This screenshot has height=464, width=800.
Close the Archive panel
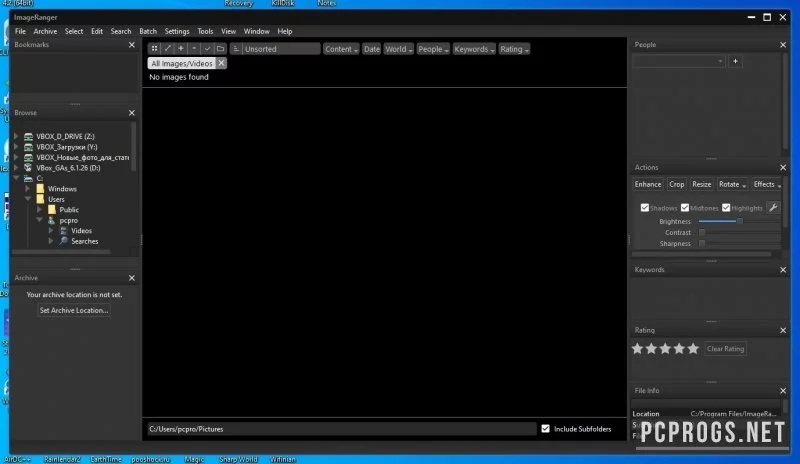(132, 278)
